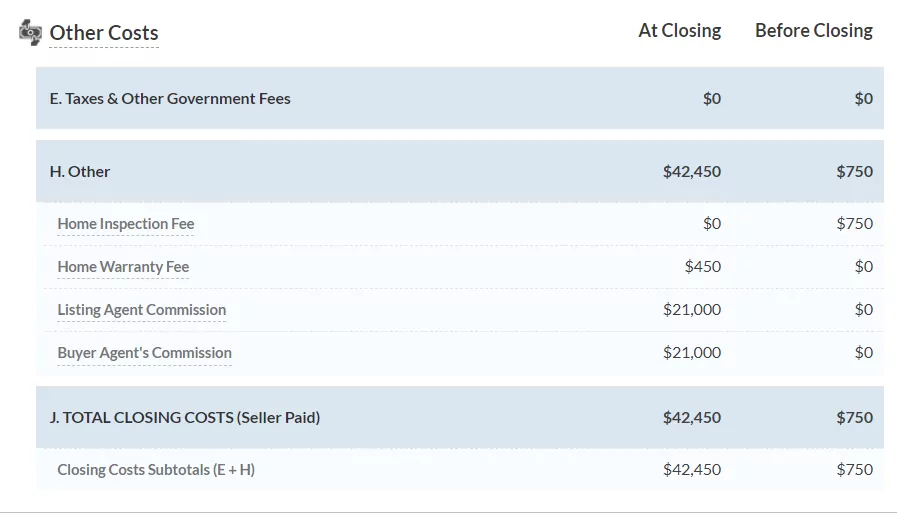Click the Other Costs money icon
The width and height of the screenshot is (897, 513).
(x=30, y=31)
